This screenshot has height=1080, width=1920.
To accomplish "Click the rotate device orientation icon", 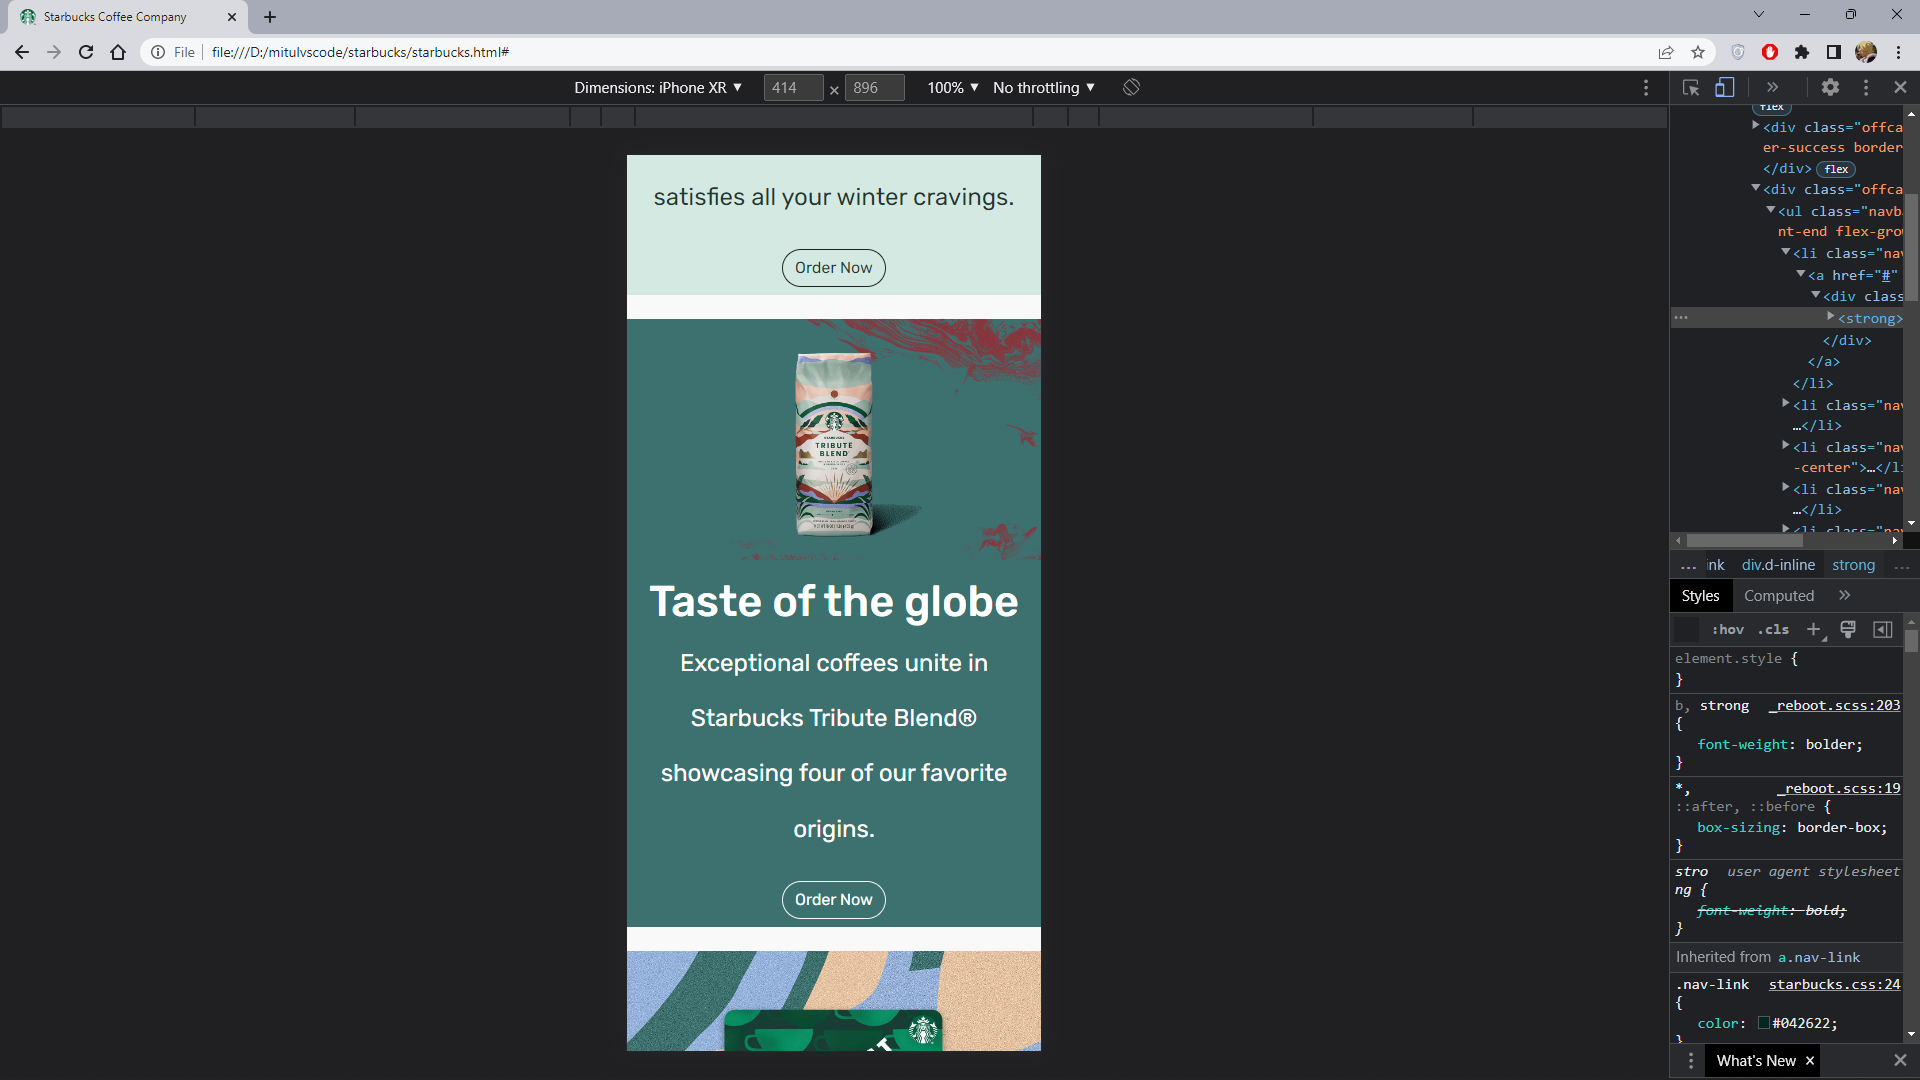I will [x=1132, y=87].
